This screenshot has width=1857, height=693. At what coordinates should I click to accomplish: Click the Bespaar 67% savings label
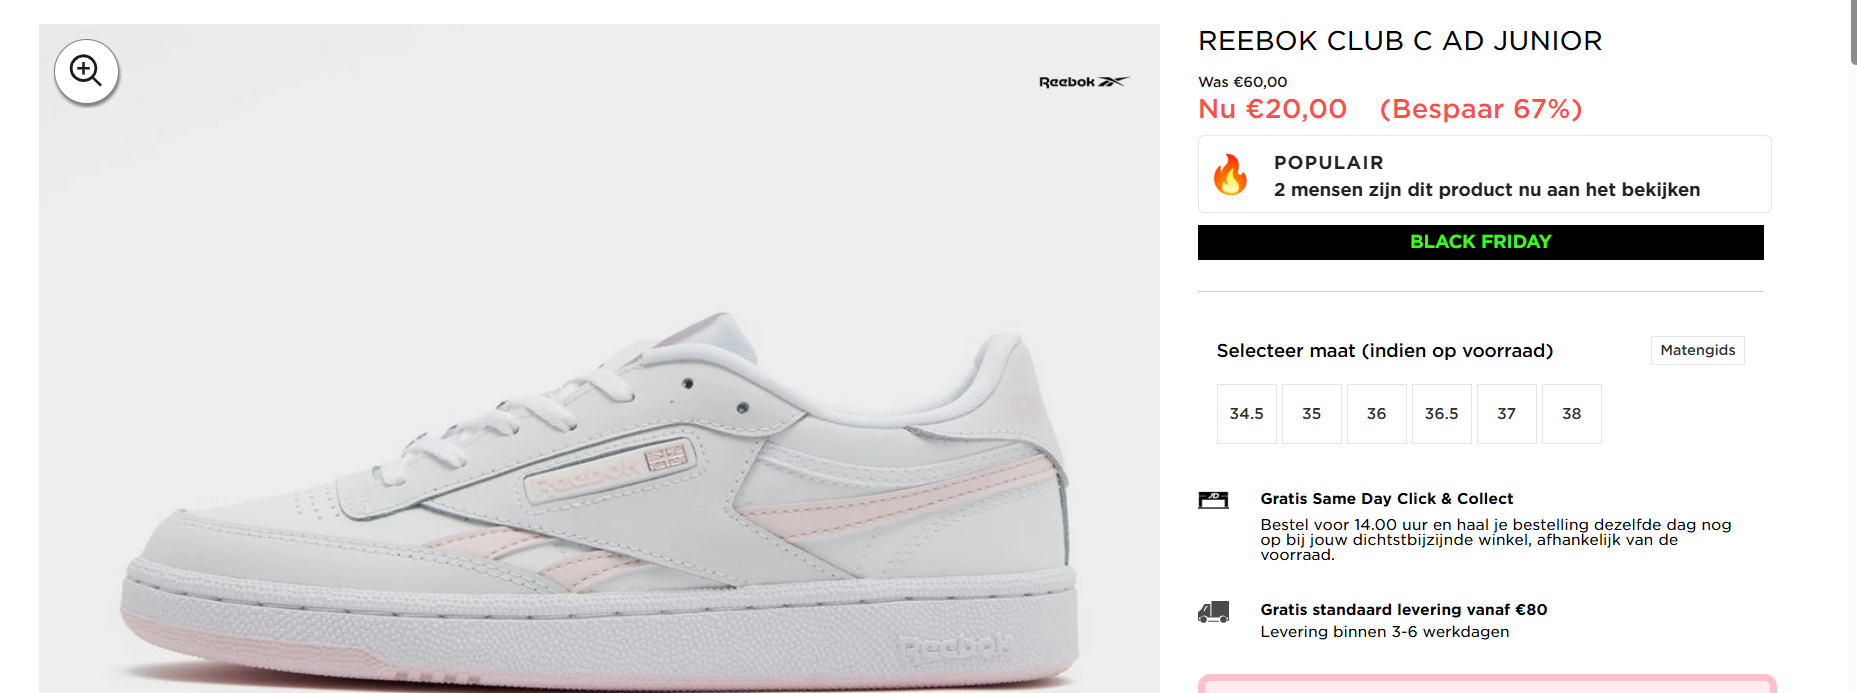point(1481,108)
